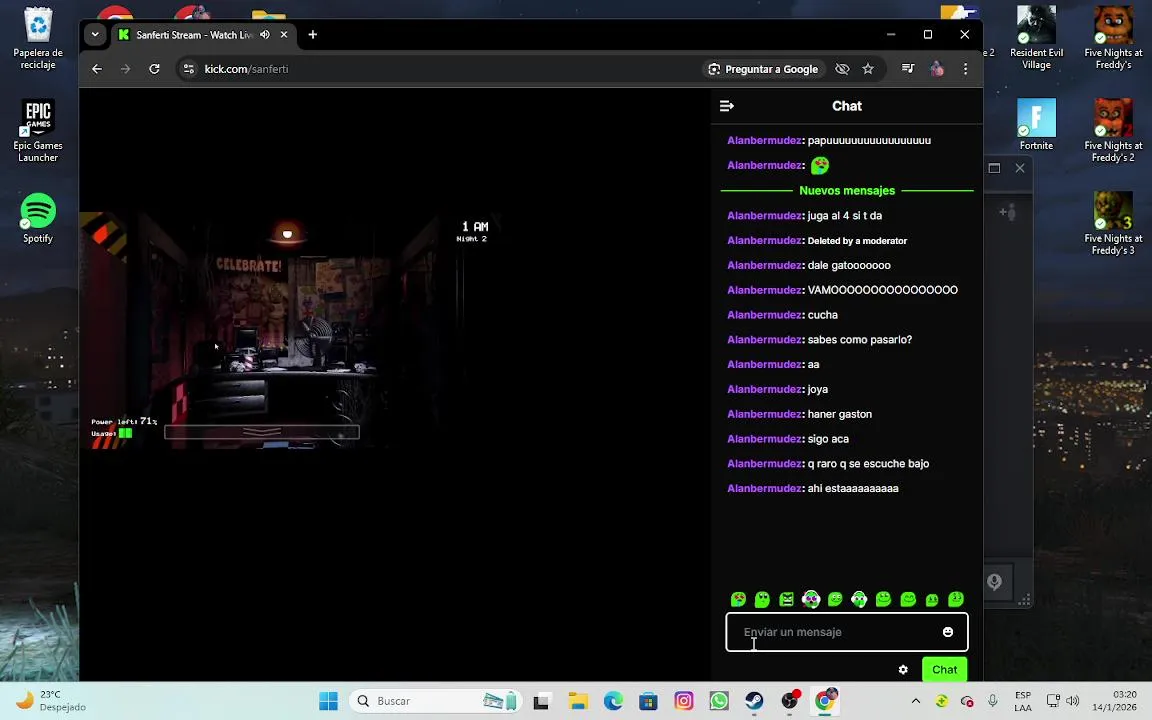Open the media control icon in Chrome toolbar
1152x720 pixels.
pos(908,68)
